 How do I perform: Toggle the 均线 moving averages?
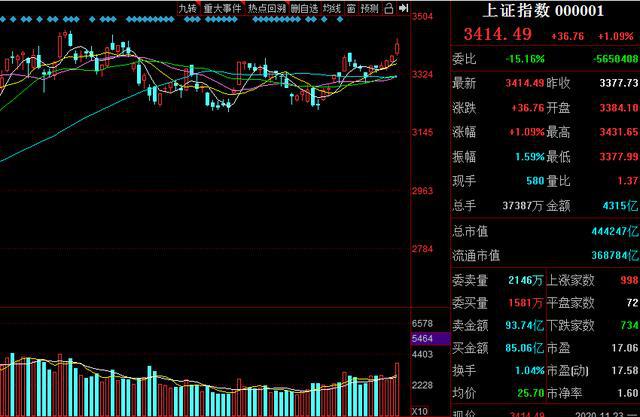(331, 8)
